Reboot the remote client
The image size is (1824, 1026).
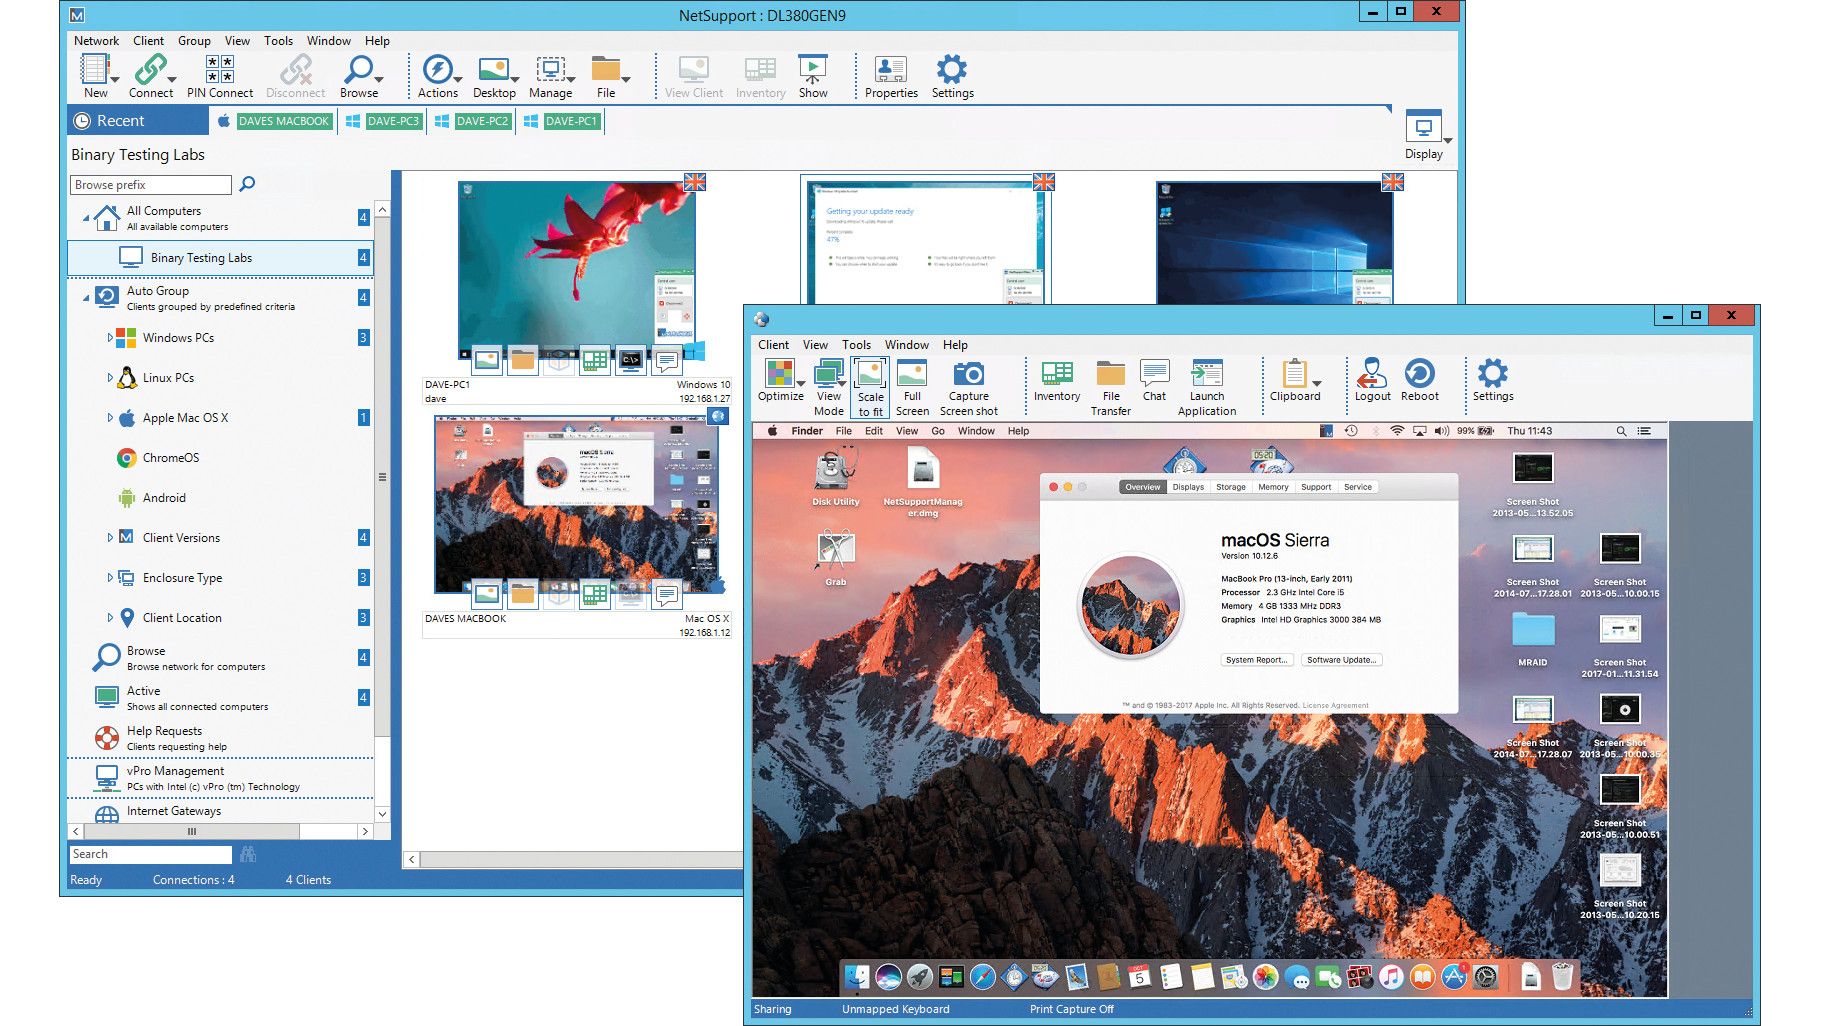(x=1421, y=380)
